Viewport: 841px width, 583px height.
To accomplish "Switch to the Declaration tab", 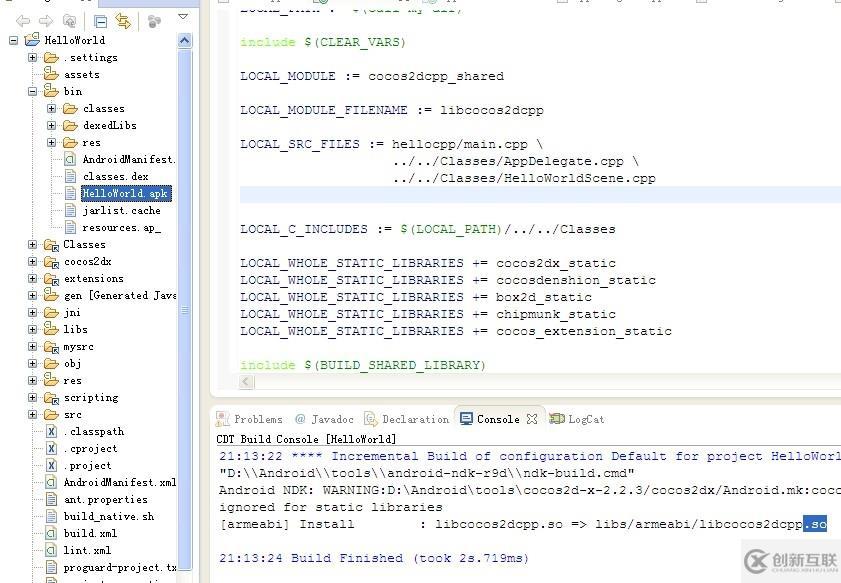I will (x=407, y=419).
